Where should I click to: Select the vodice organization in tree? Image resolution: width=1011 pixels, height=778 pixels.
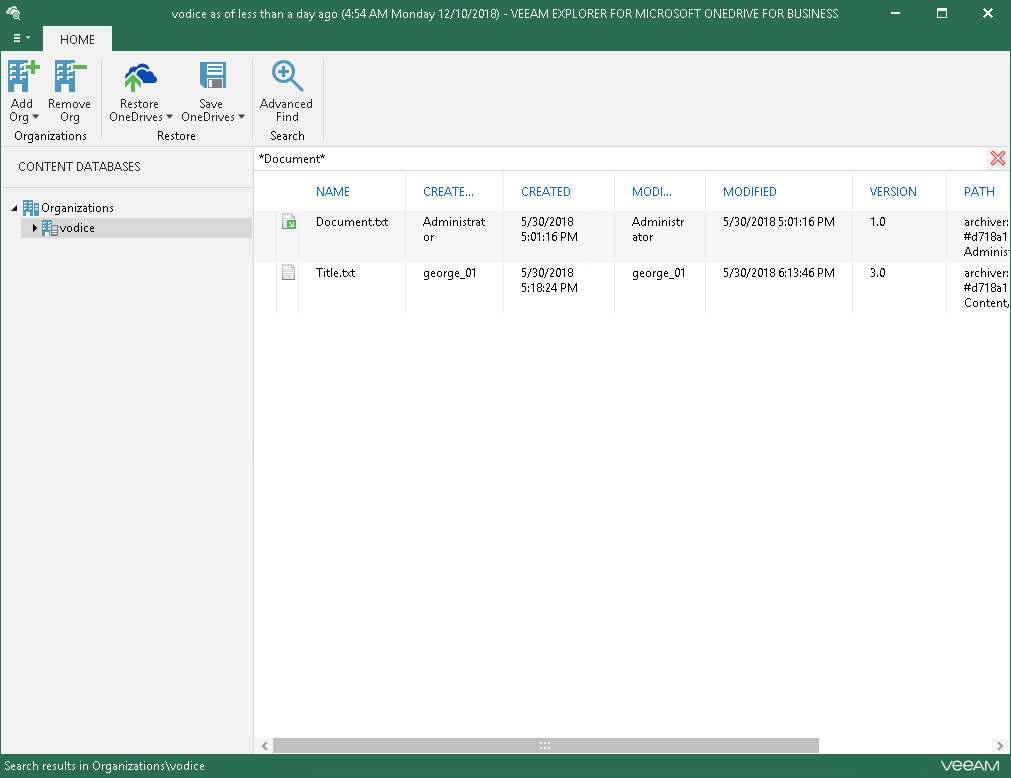coord(76,228)
